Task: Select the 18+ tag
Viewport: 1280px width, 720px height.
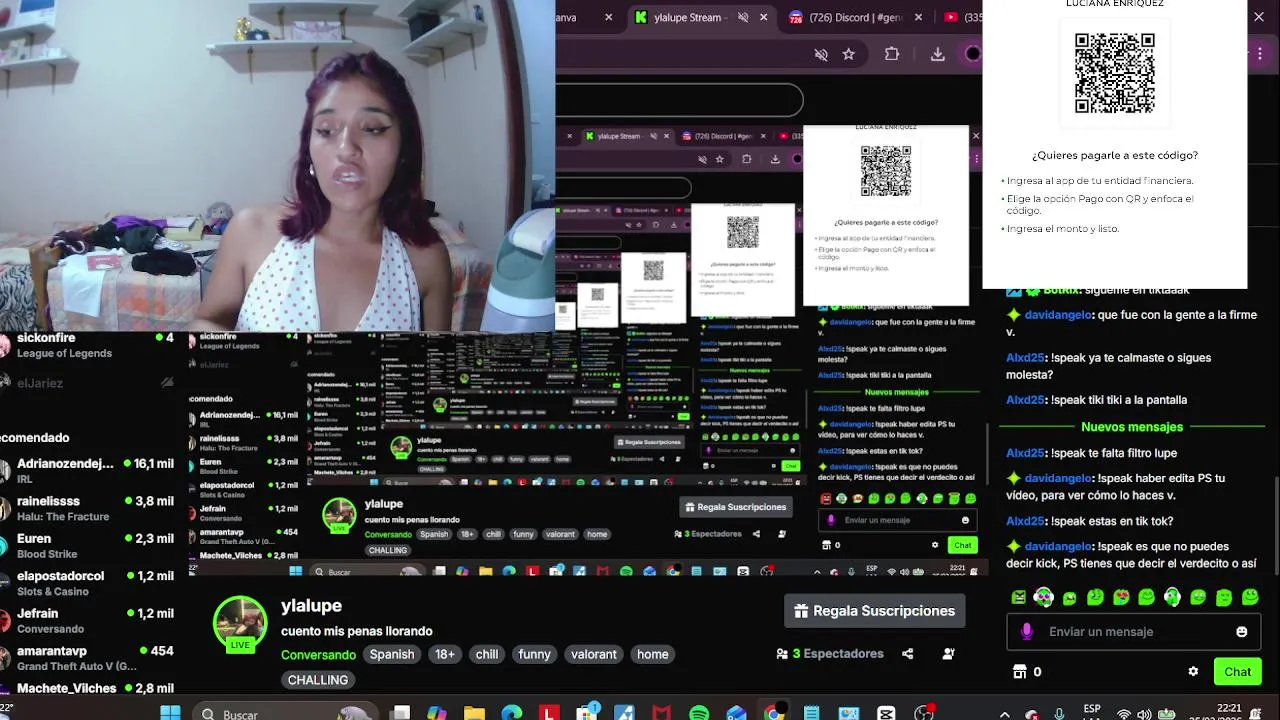Action: point(445,654)
